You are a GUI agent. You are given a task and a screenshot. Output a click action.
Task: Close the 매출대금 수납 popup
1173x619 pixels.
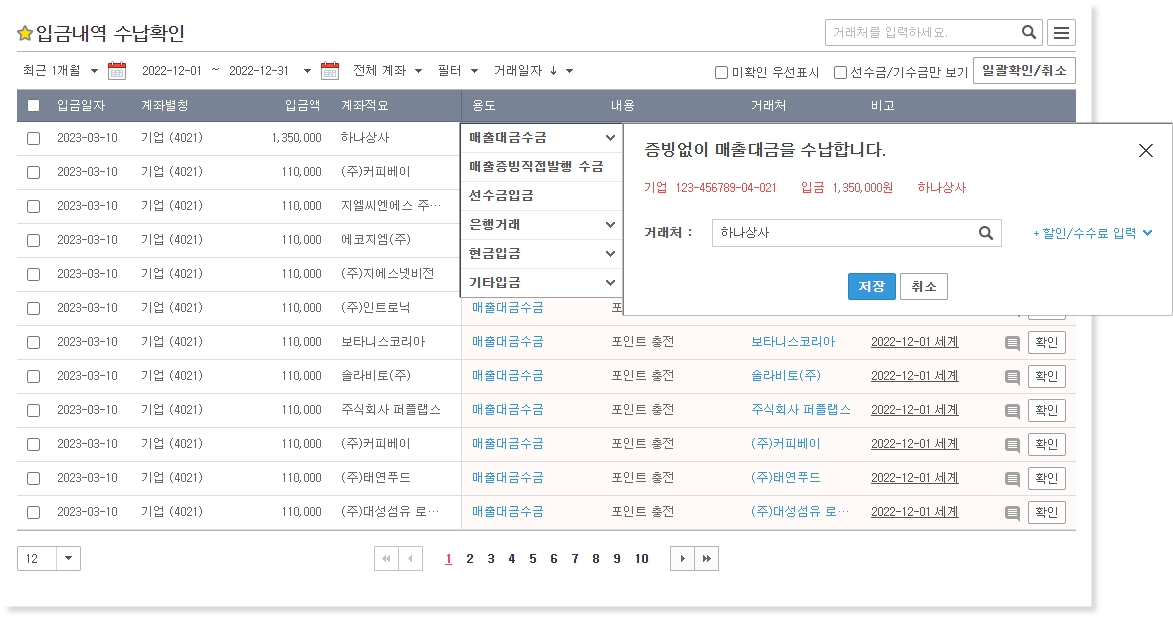pos(1146,151)
